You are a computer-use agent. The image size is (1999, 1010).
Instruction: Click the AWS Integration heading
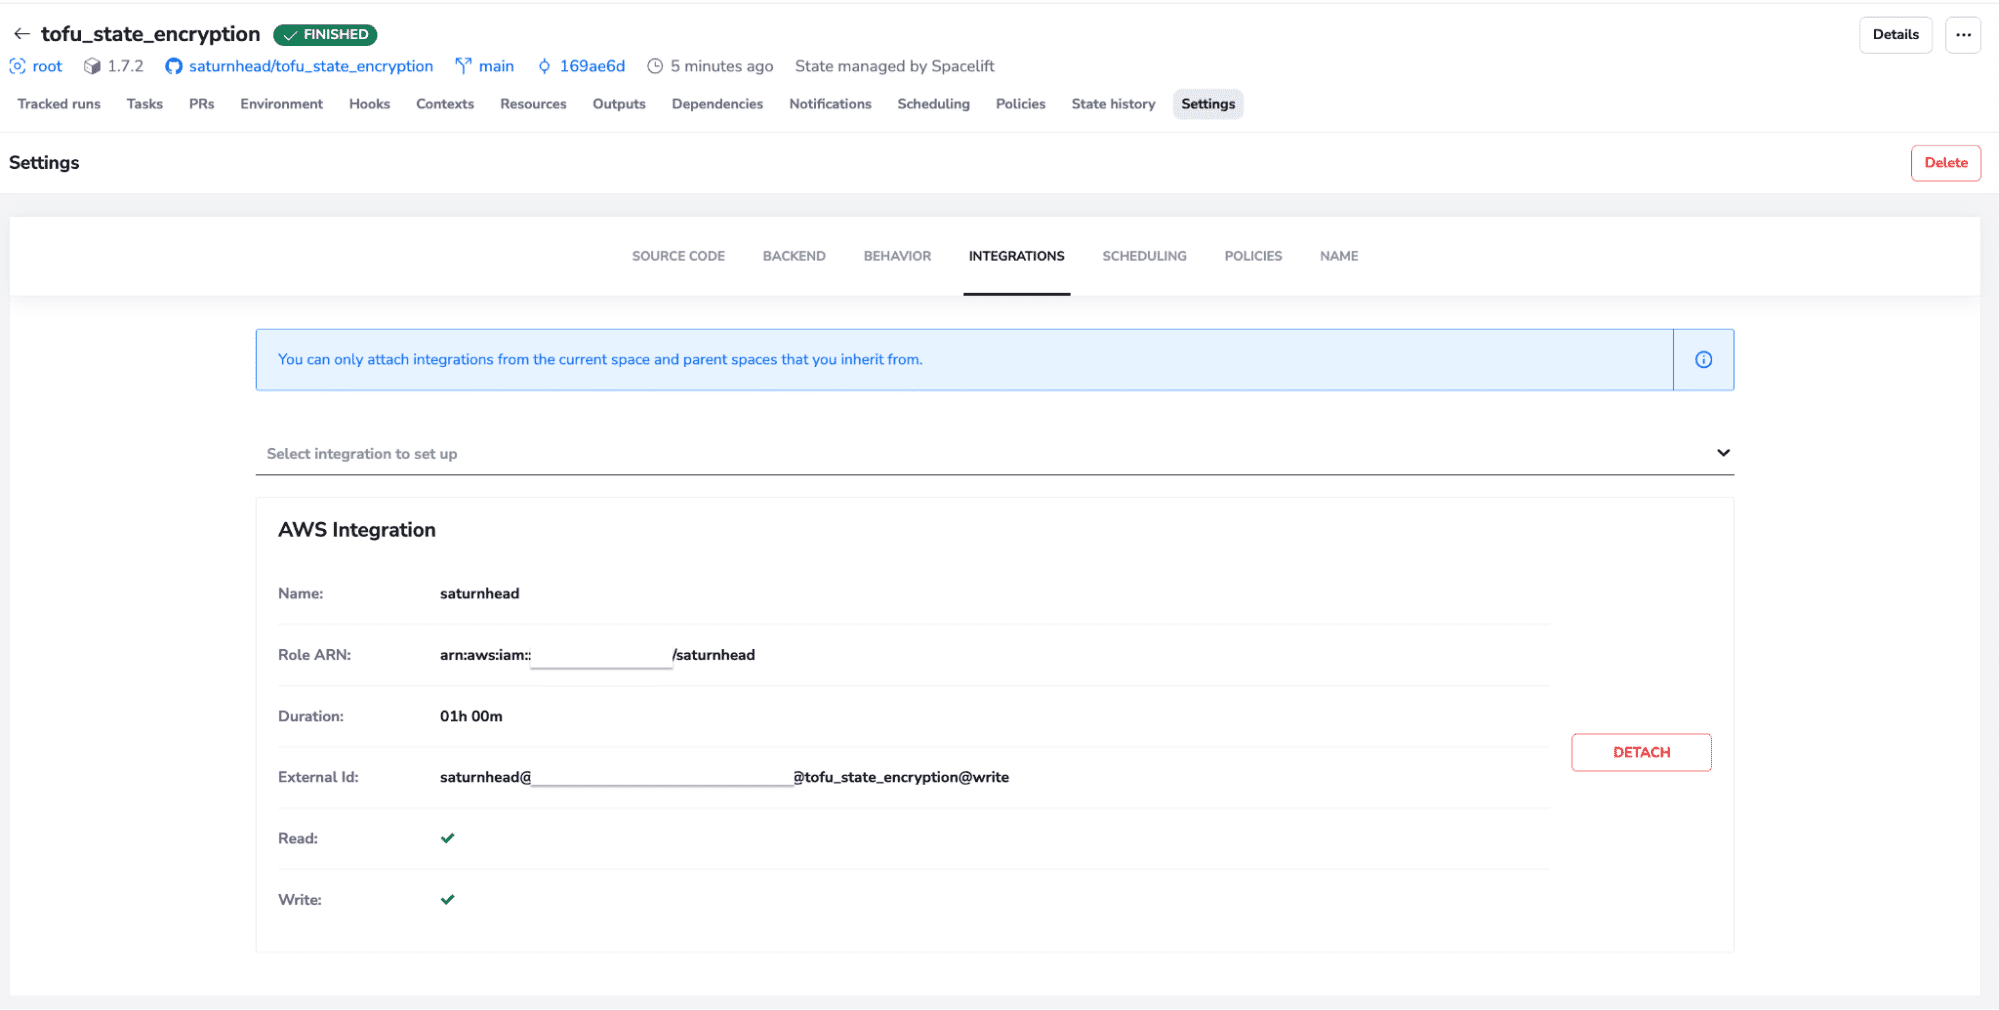357,530
